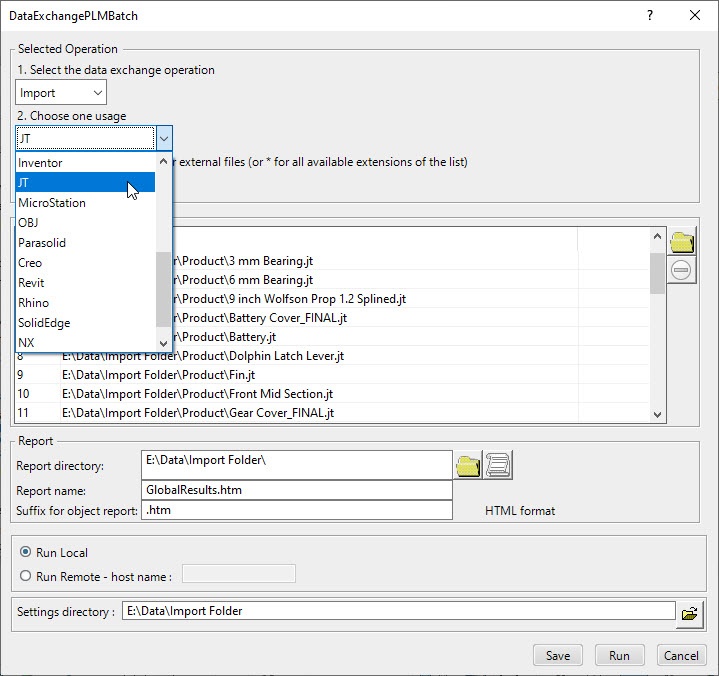The image size is (719, 676).
Task: Click the usage dropdown list scrollbar thumb
Action: click(163, 289)
